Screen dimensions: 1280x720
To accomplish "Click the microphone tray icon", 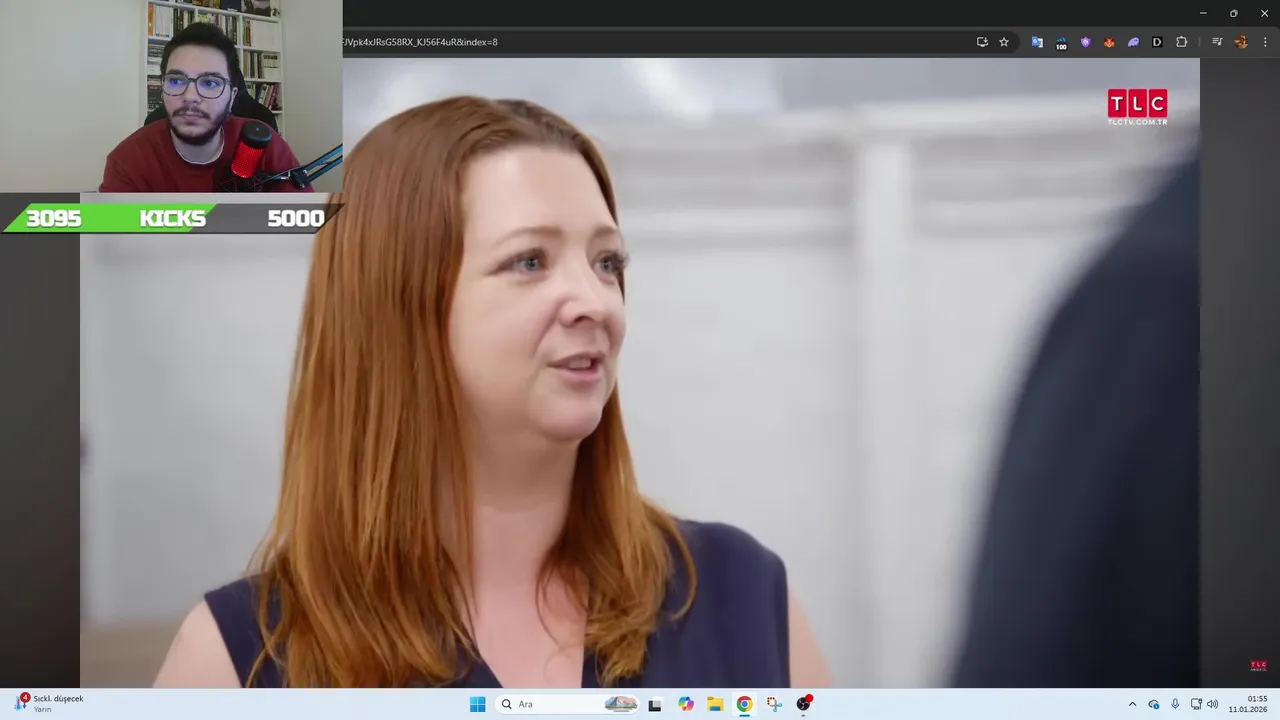I will 1175,704.
